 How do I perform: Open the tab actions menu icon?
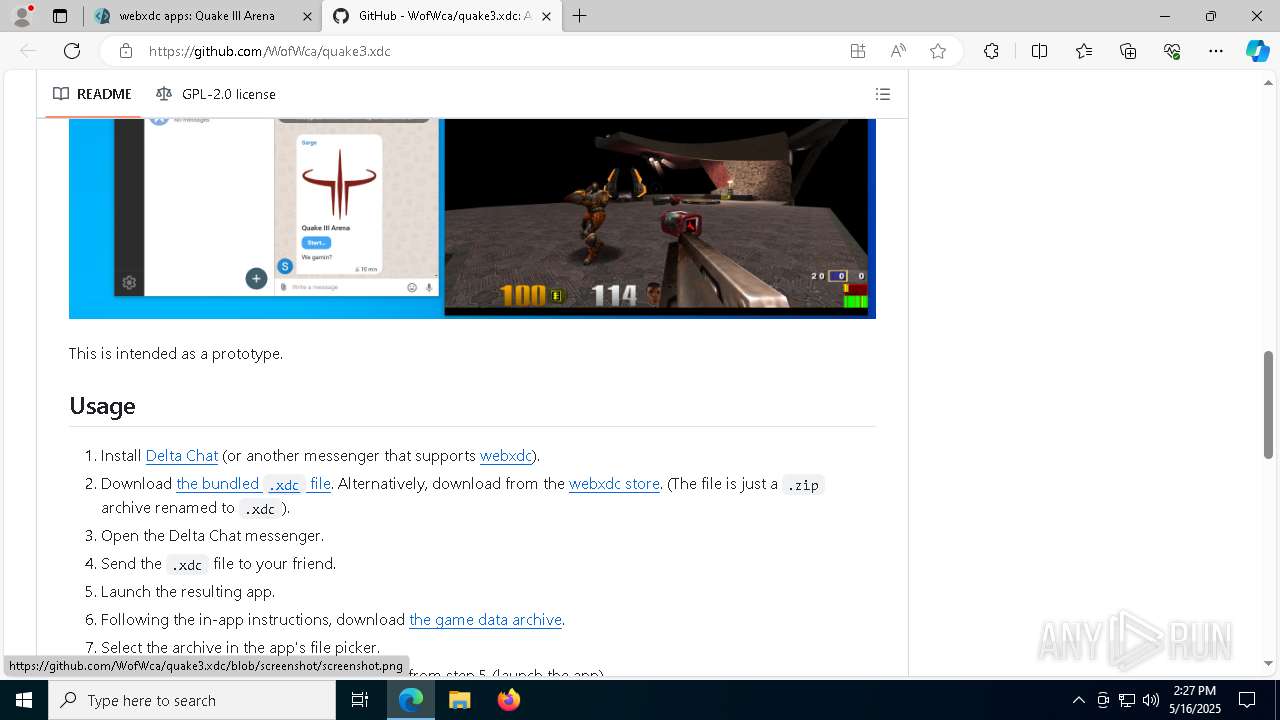pos(60,16)
